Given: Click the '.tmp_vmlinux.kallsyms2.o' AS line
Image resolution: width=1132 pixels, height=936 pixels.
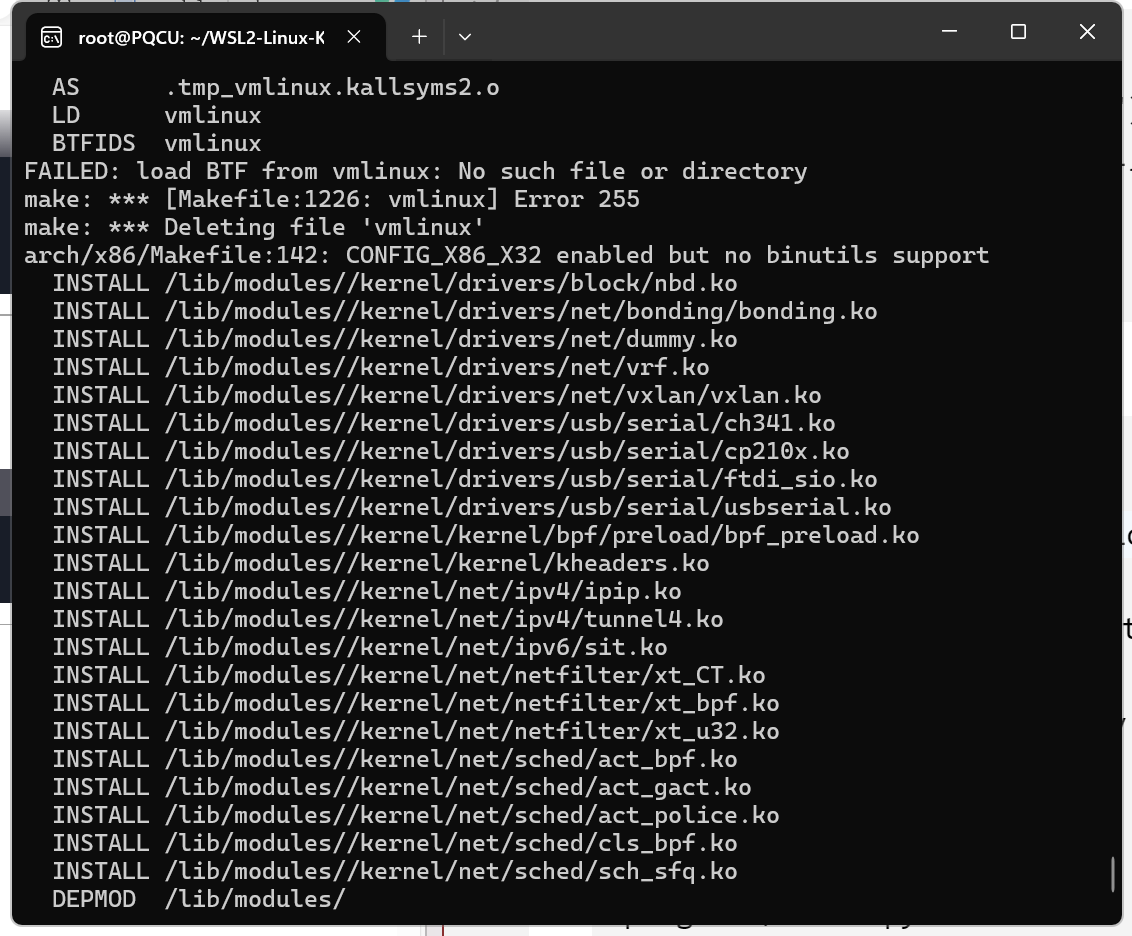Looking at the screenshot, I should [x=276, y=88].
